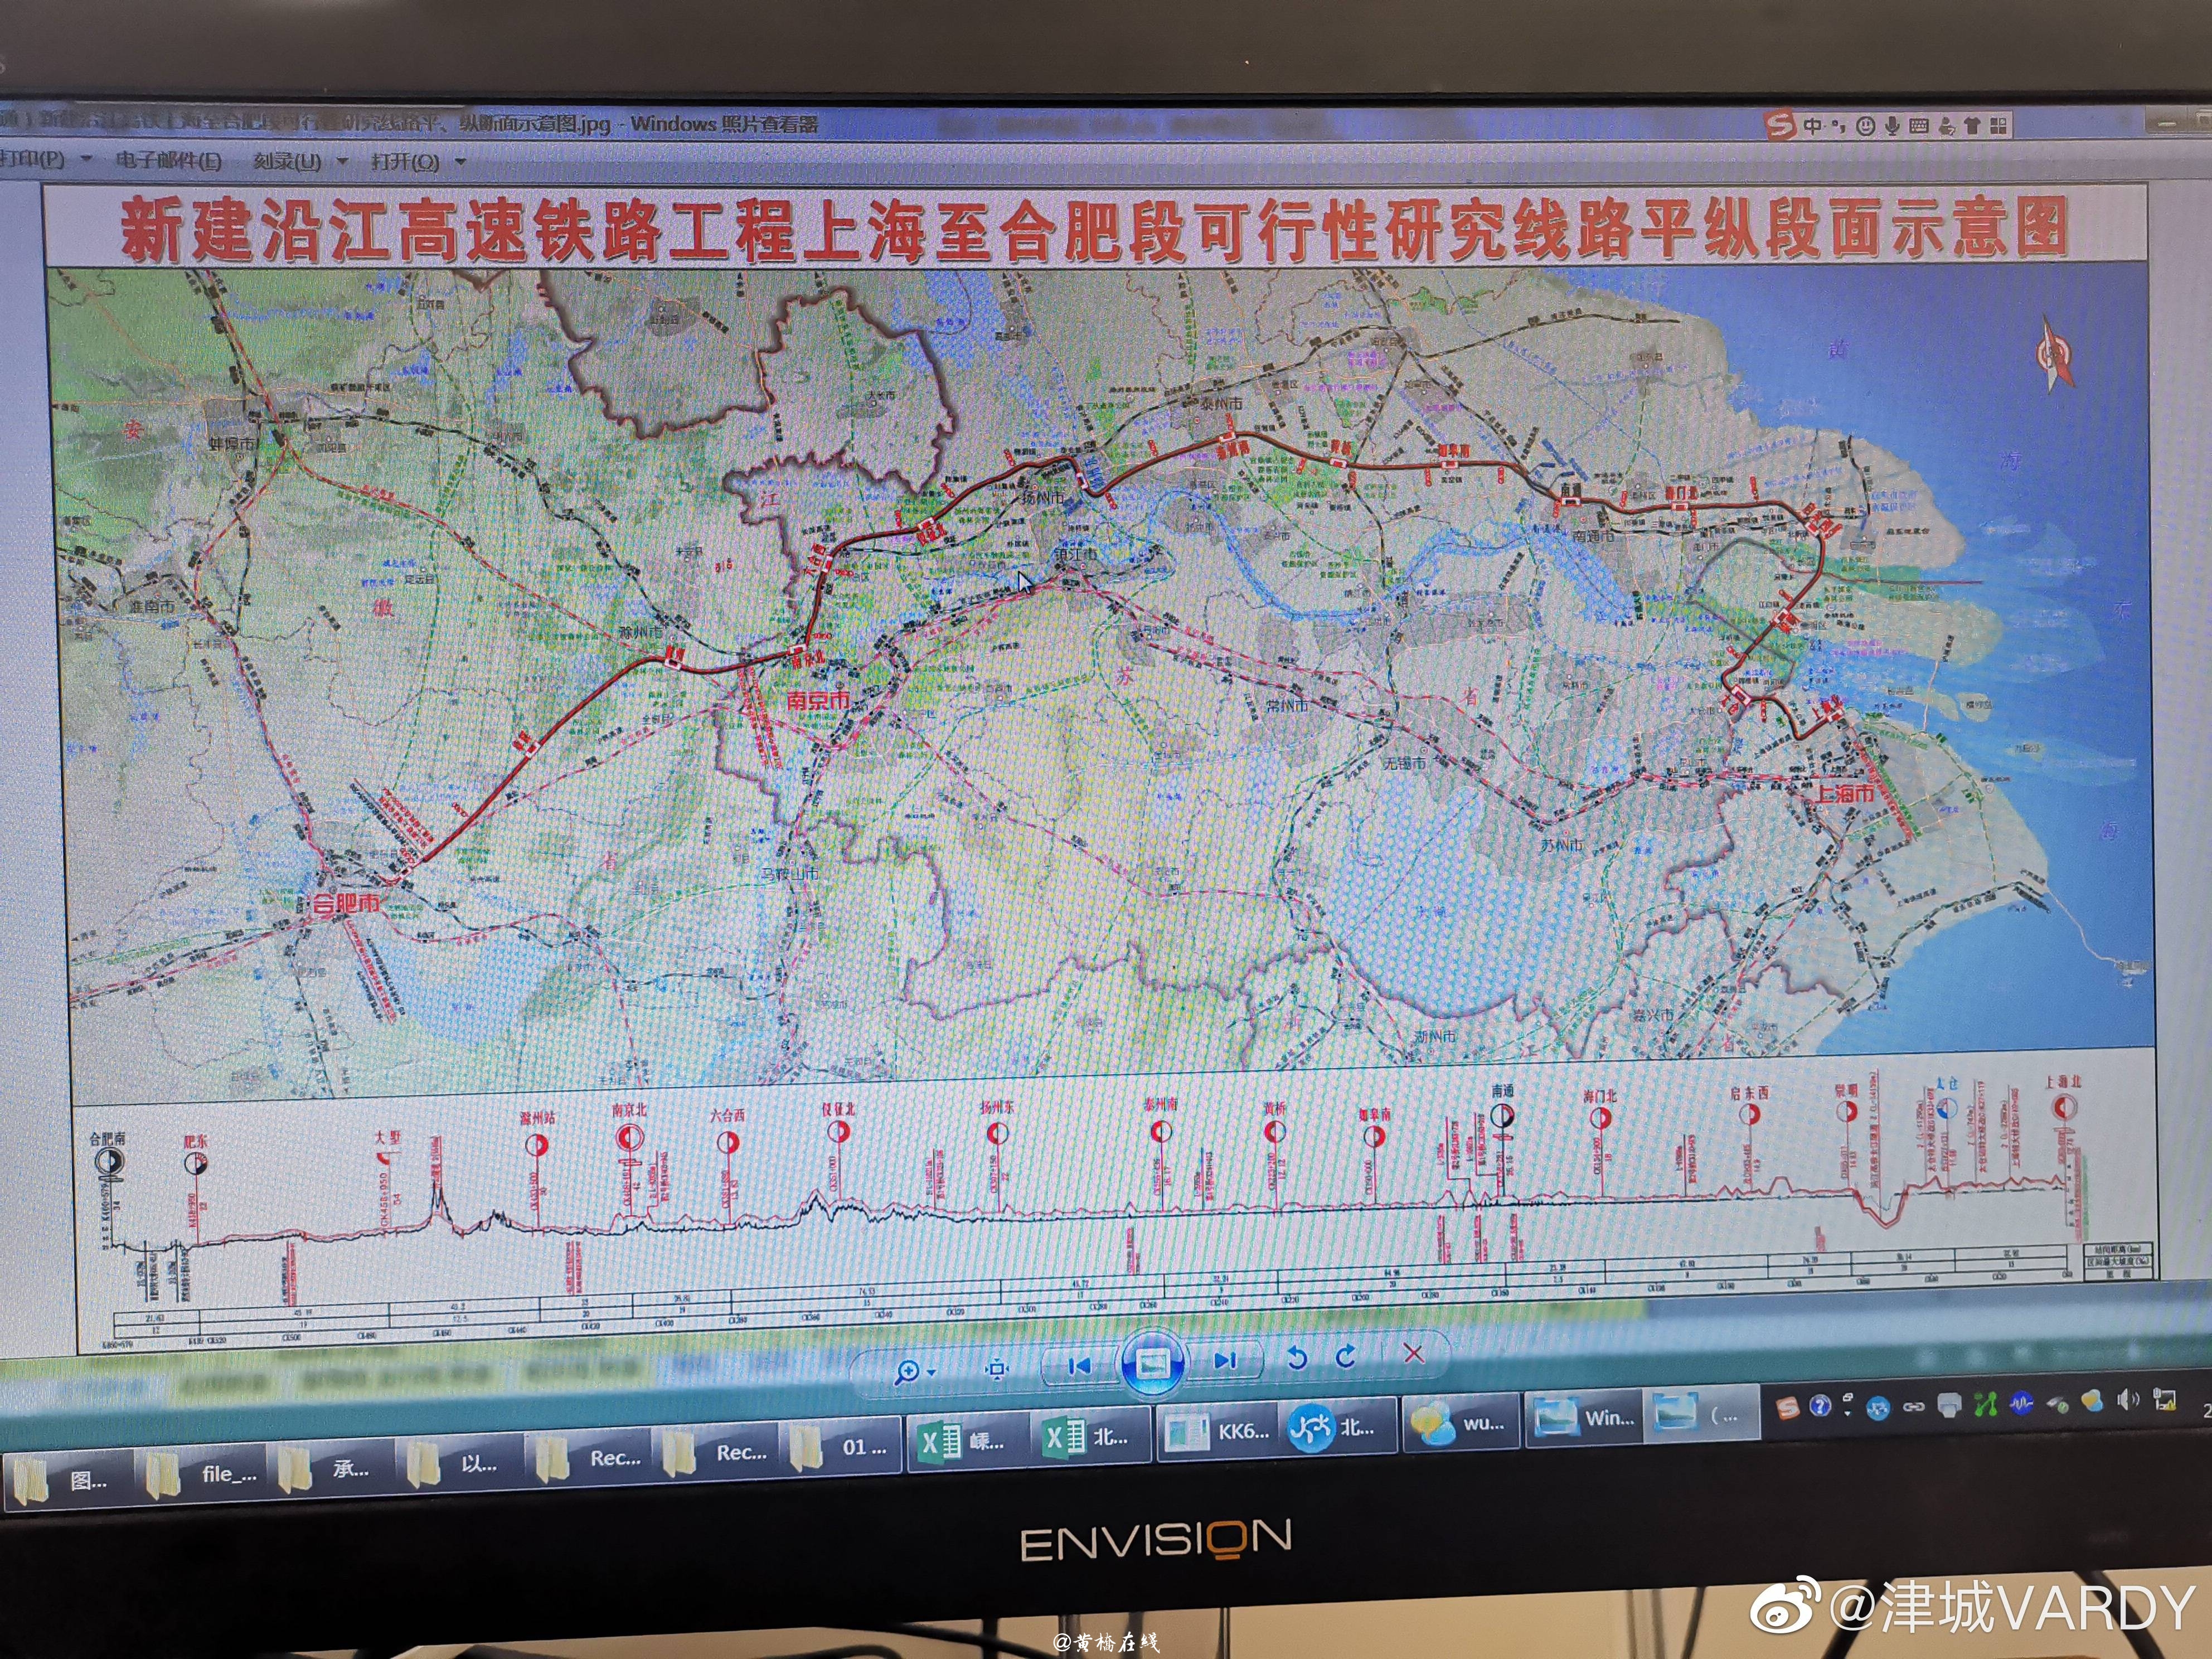Viewport: 2212px width, 1659px height.
Task: Click the 上海市 label on the map
Action: coord(1845,793)
